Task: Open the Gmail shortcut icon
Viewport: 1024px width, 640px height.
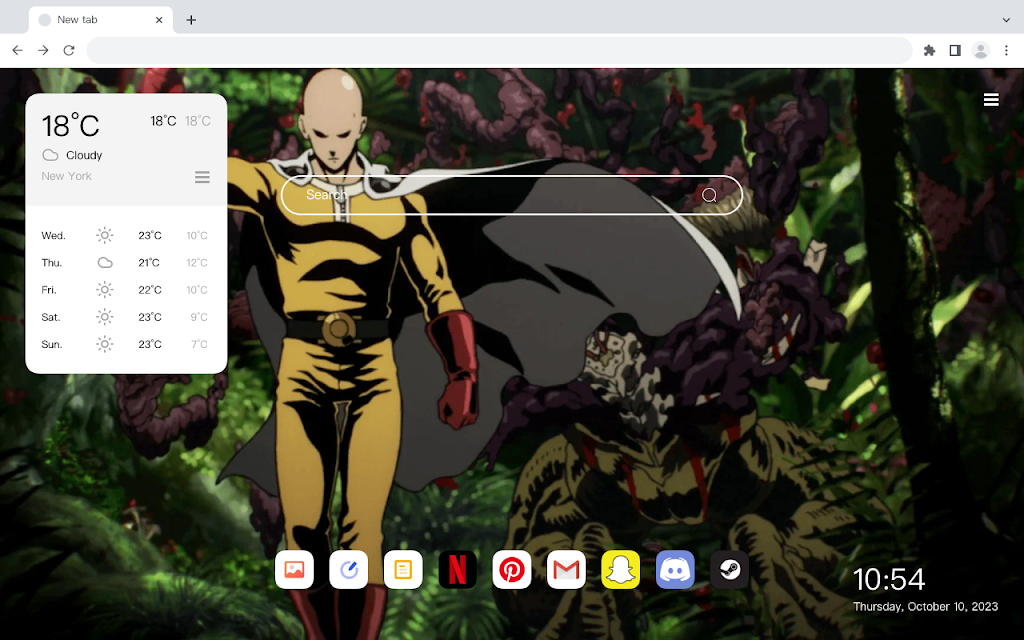Action: (x=566, y=569)
